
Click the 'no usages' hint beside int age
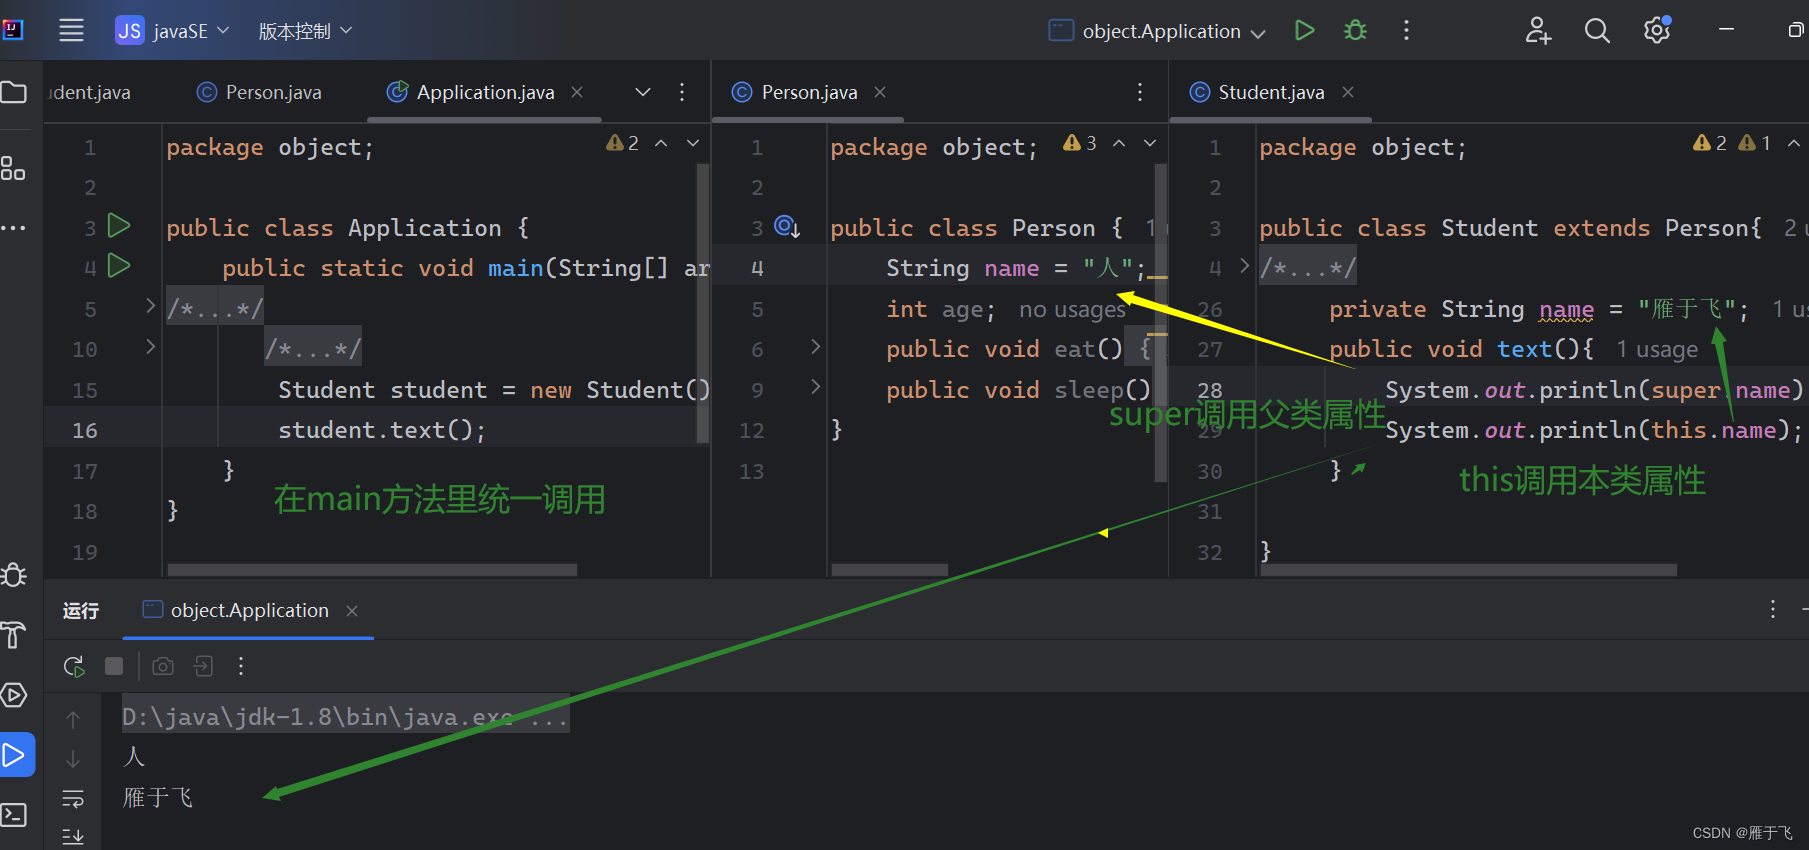click(x=1072, y=310)
